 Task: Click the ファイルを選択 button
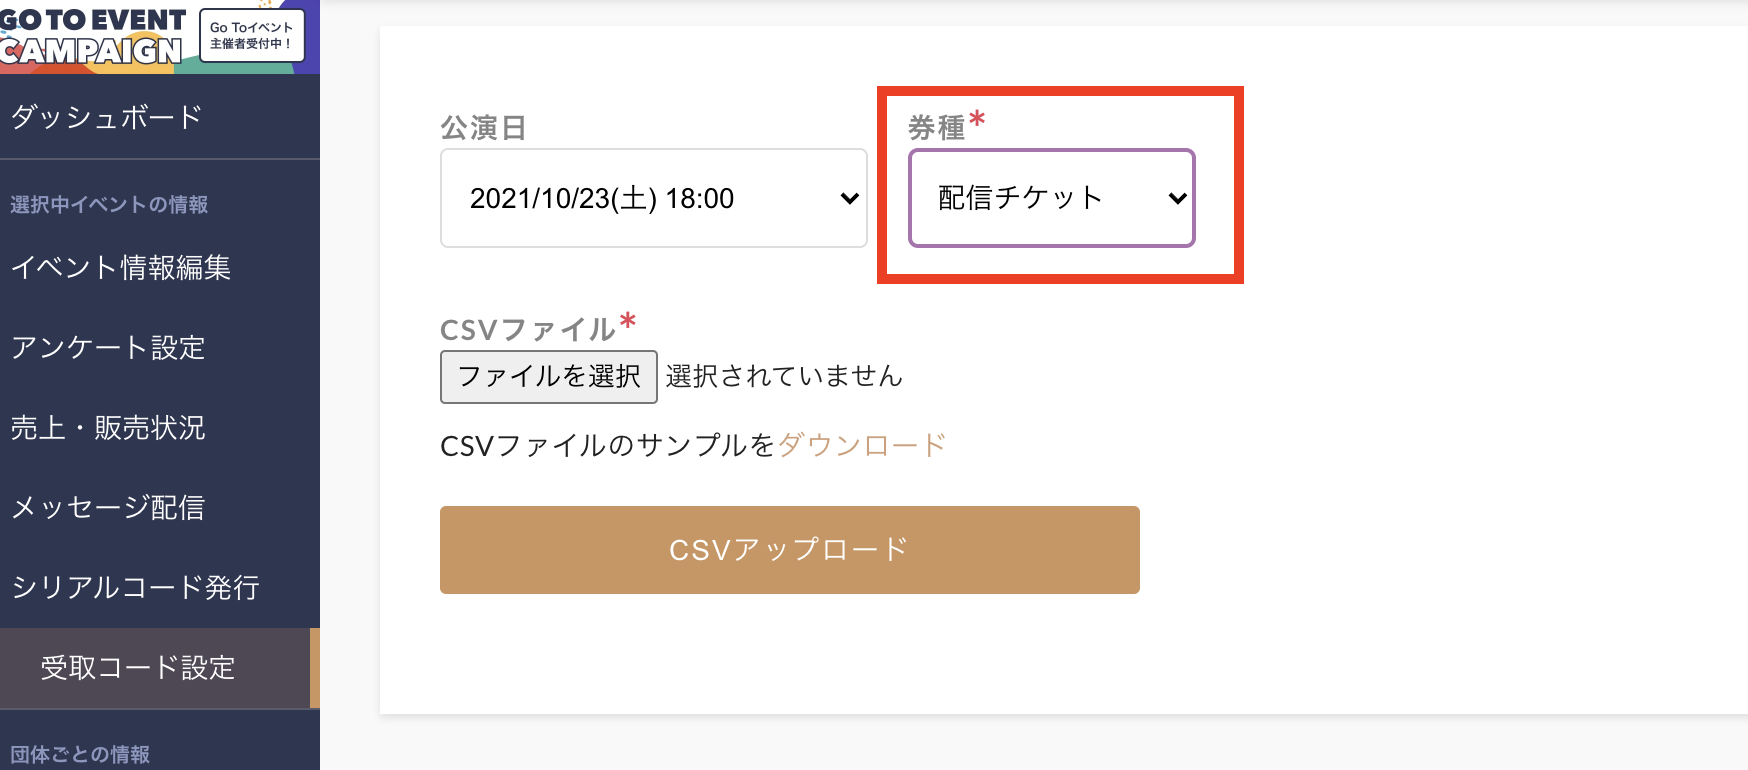click(549, 377)
